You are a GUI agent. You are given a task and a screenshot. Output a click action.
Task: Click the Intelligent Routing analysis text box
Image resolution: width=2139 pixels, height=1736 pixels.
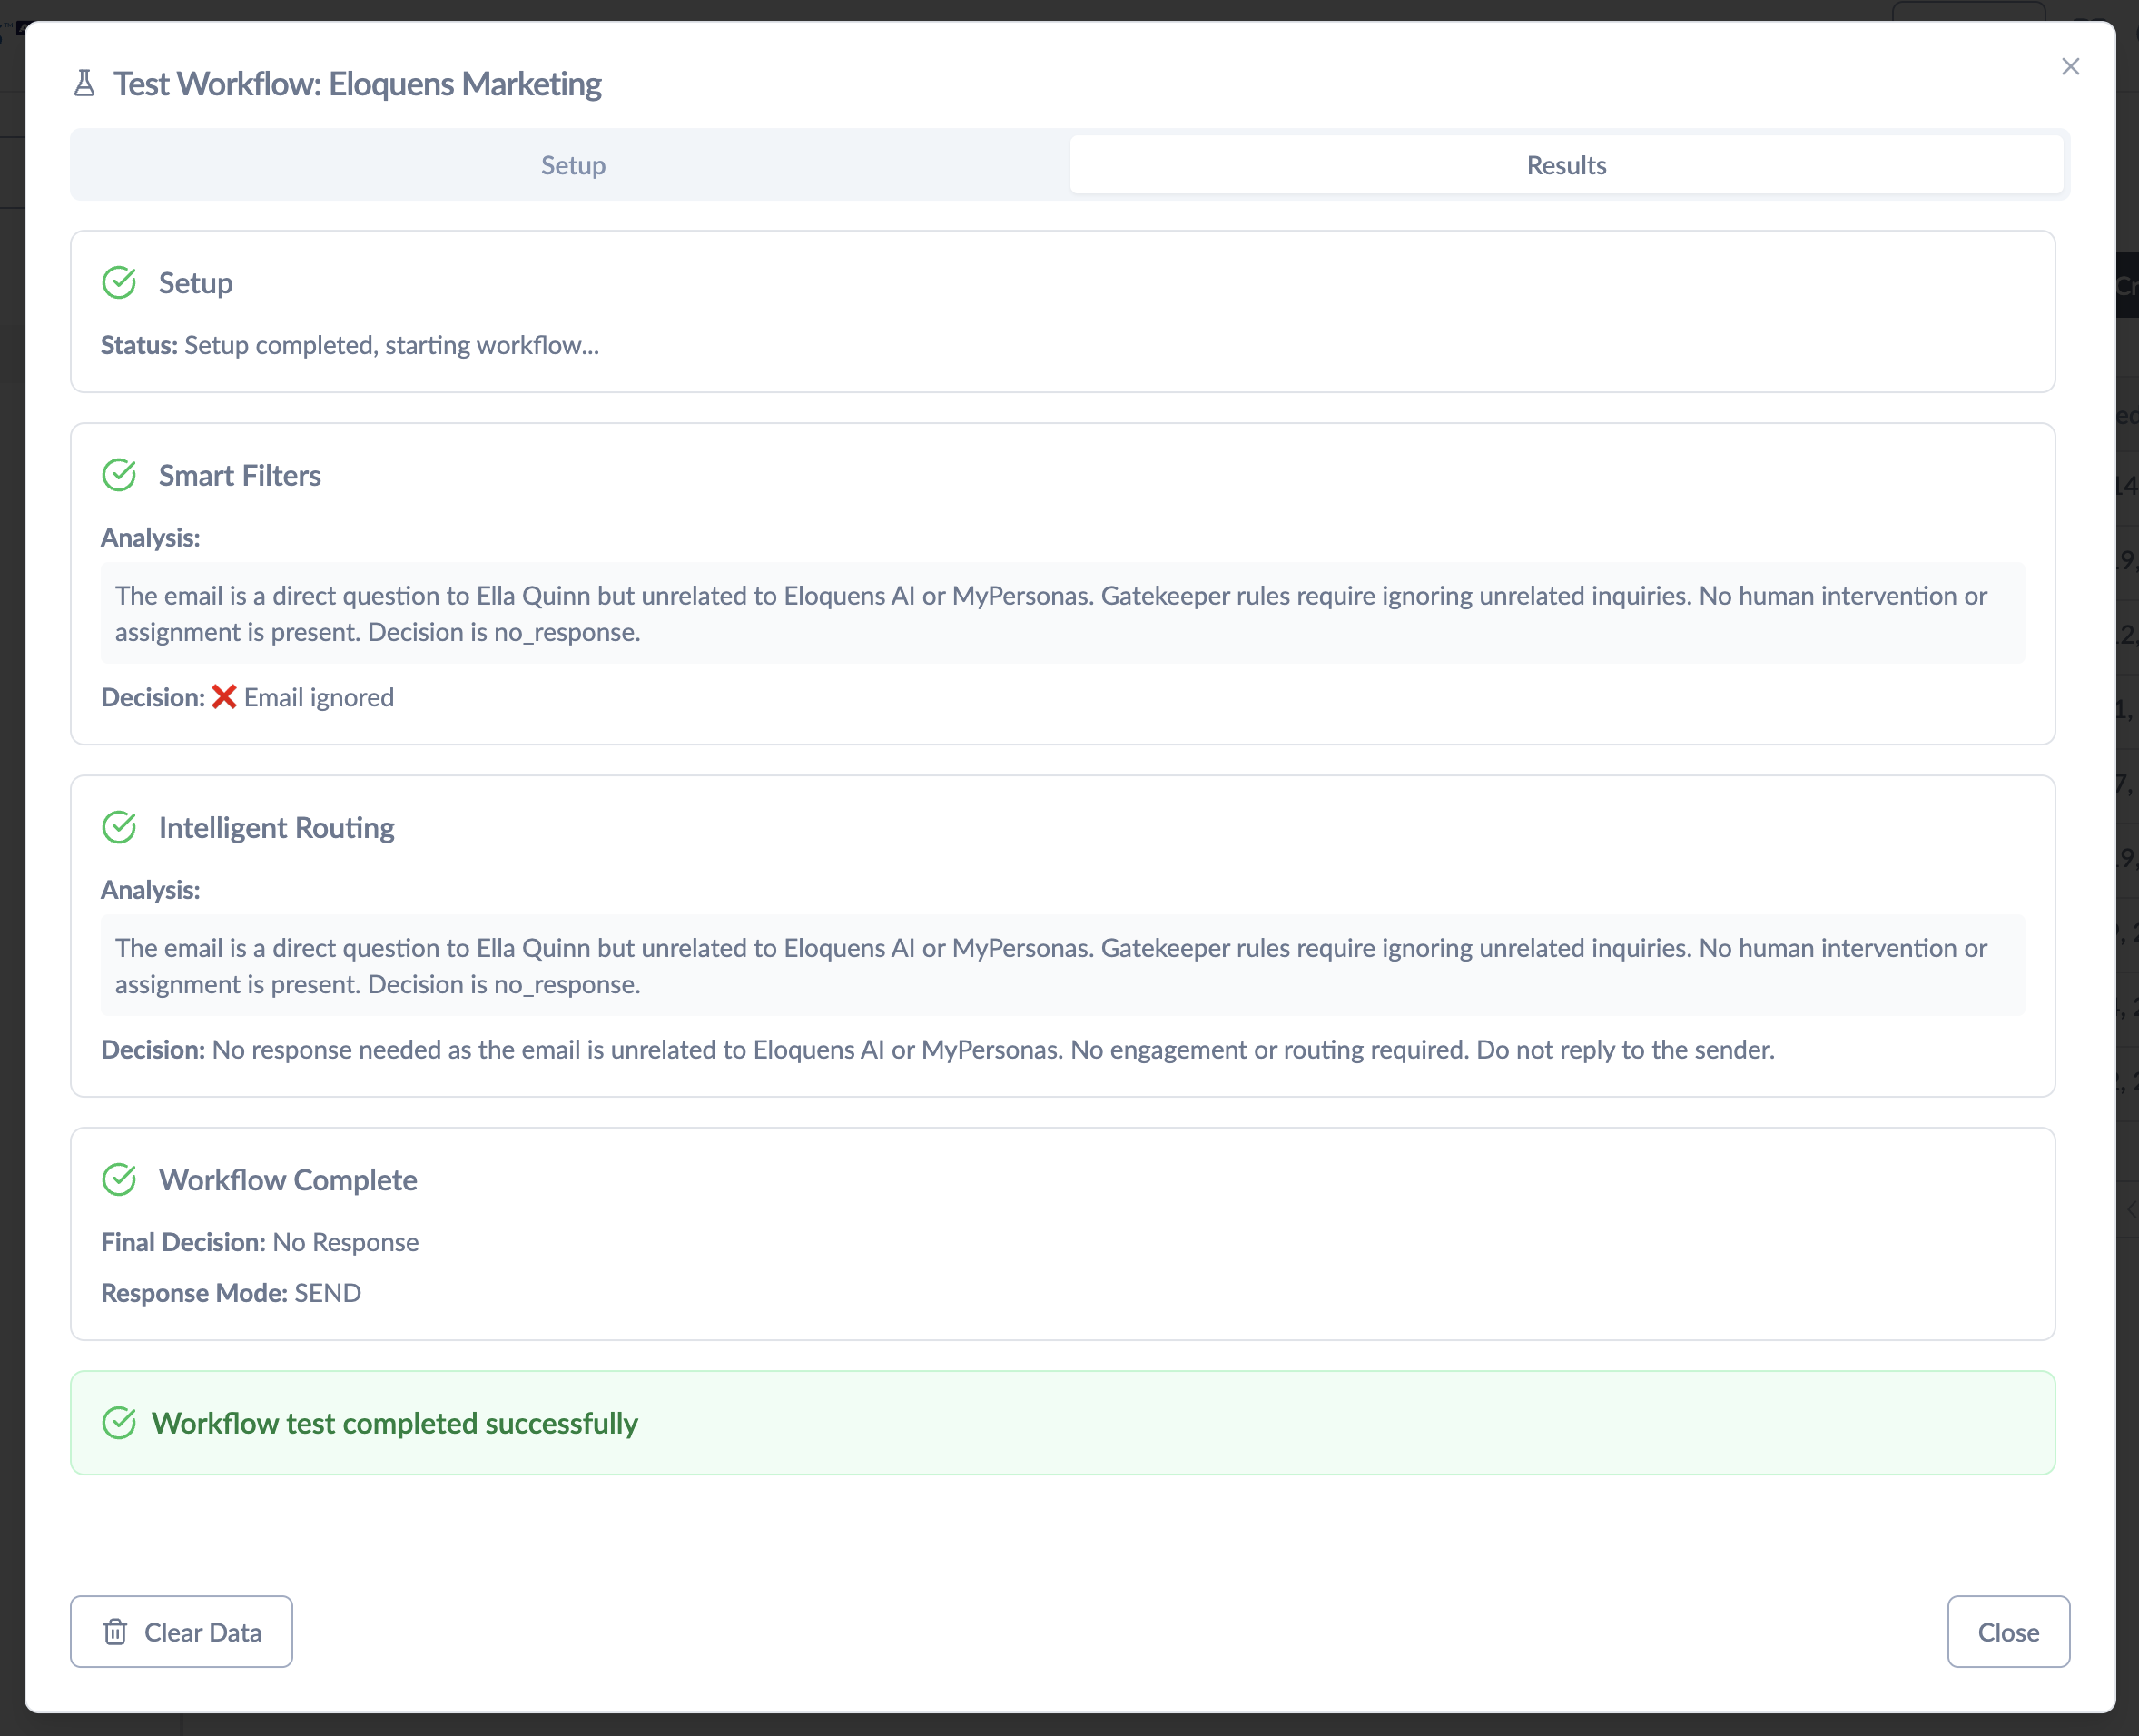[1062, 965]
